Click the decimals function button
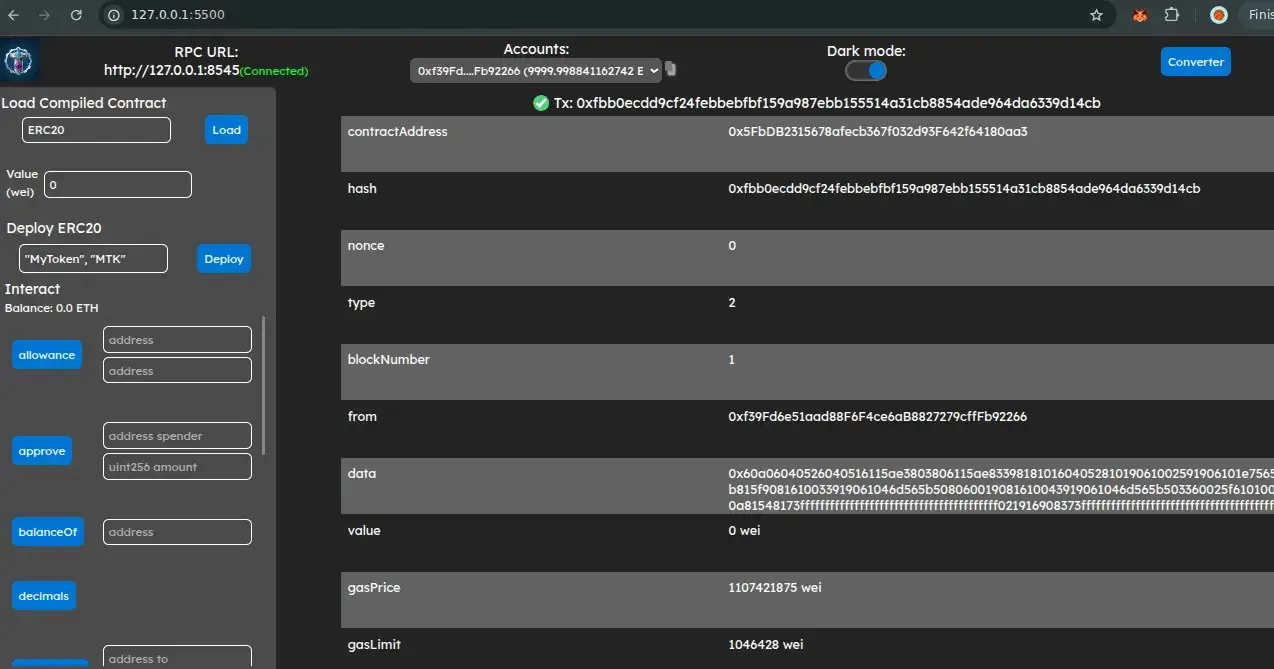 pos(43,595)
